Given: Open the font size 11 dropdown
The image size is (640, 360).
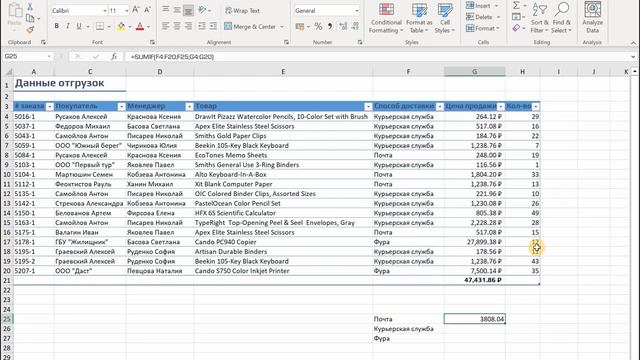Looking at the screenshot, I should (x=127, y=10).
